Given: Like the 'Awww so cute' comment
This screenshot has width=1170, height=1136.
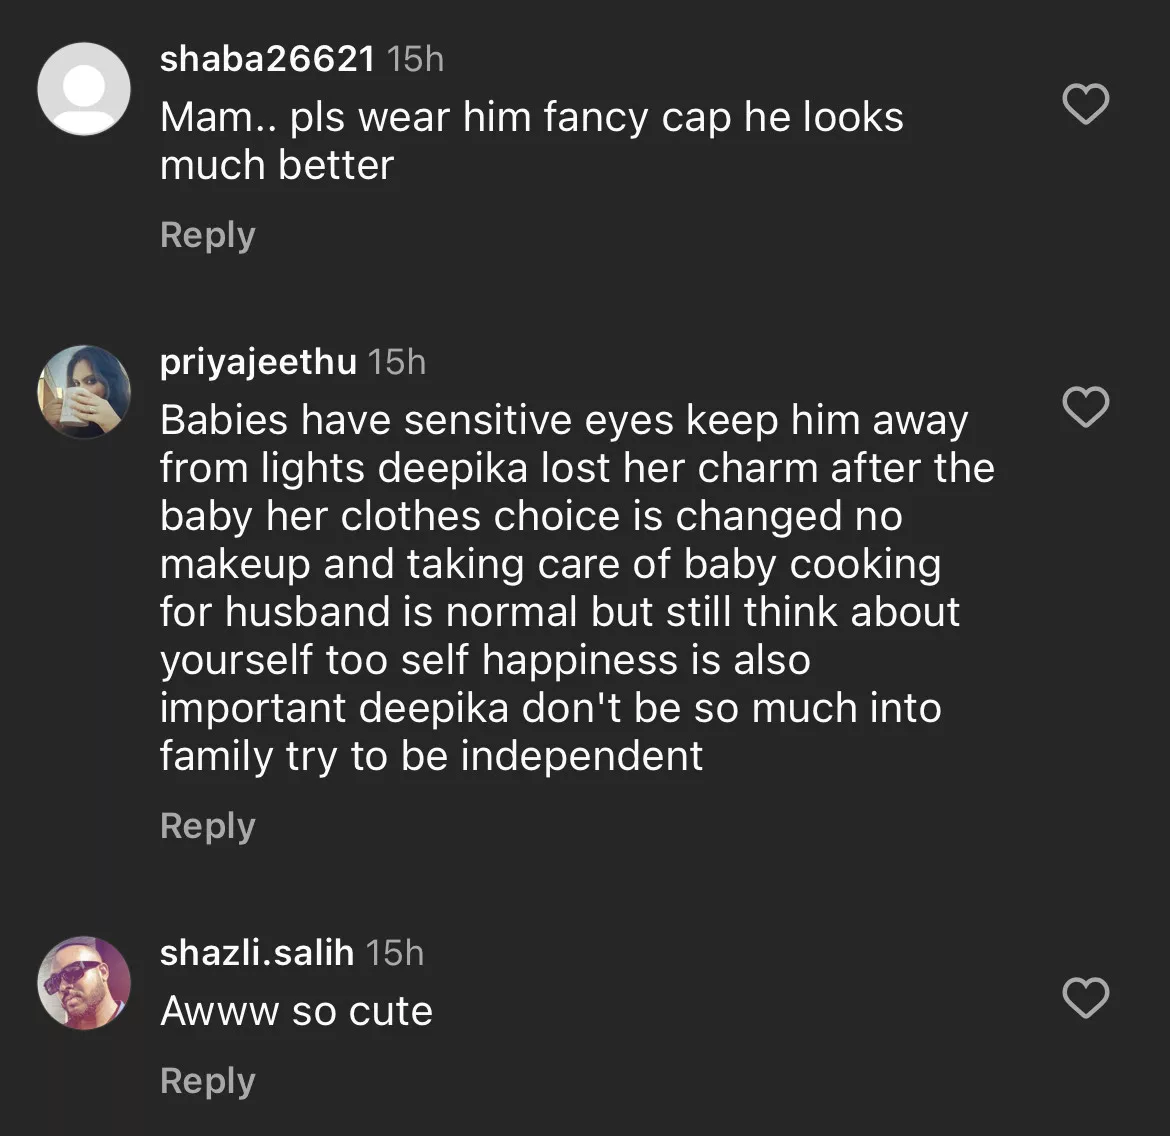Looking at the screenshot, I should [x=1085, y=998].
